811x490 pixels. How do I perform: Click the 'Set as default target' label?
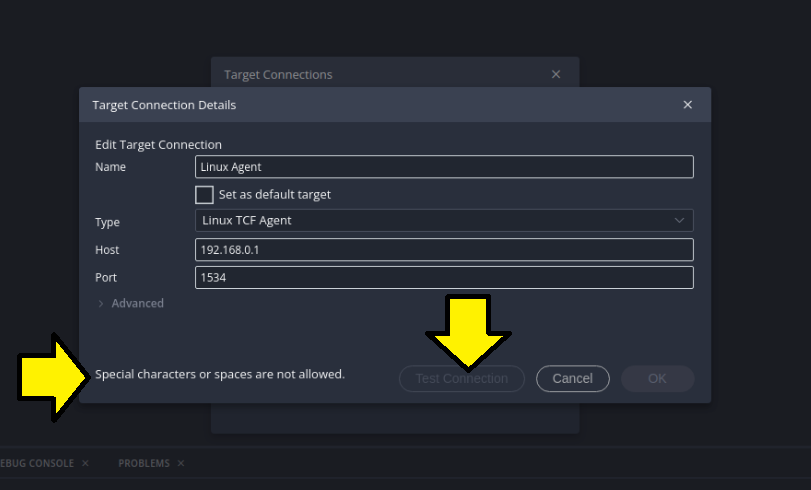(274, 195)
